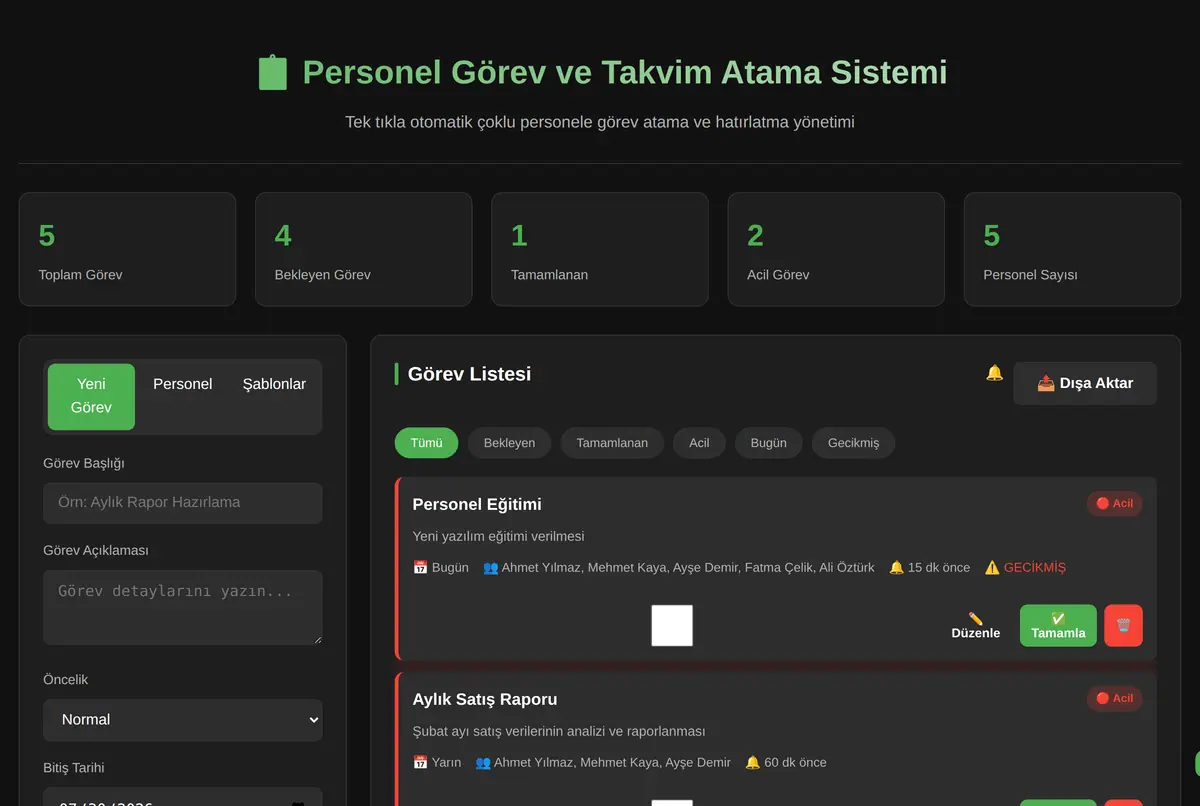The height and width of the screenshot is (806, 1200).
Task: Switch to the Yeni Görev tab
Action: click(91, 396)
